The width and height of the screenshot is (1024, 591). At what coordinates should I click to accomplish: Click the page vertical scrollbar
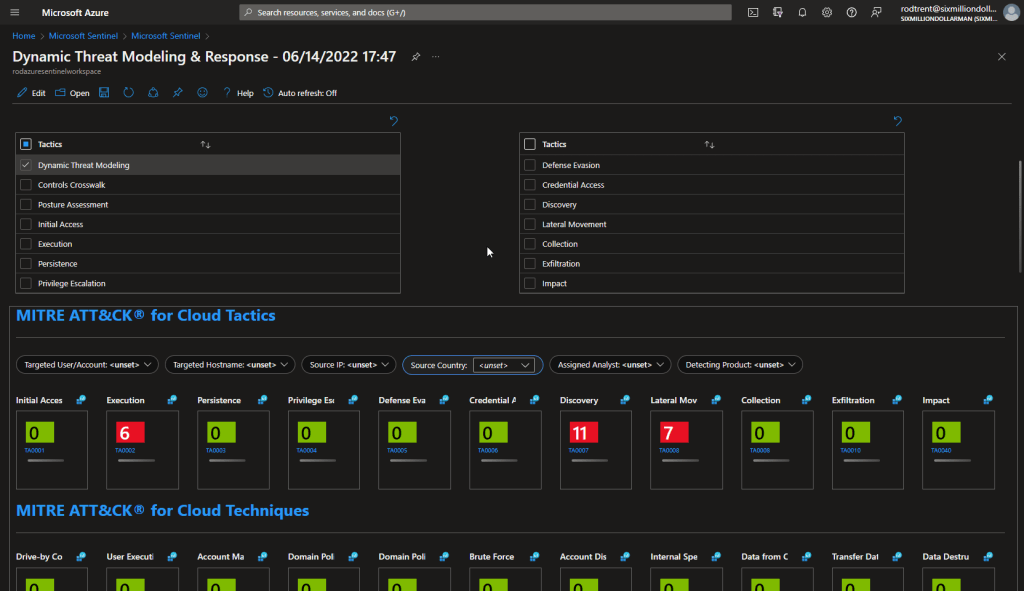(x=1020, y=216)
